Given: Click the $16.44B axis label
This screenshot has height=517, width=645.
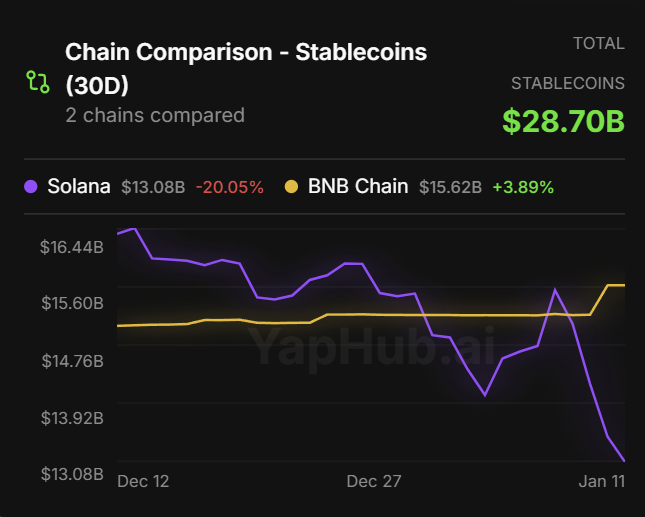Looking at the screenshot, I should (72, 246).
